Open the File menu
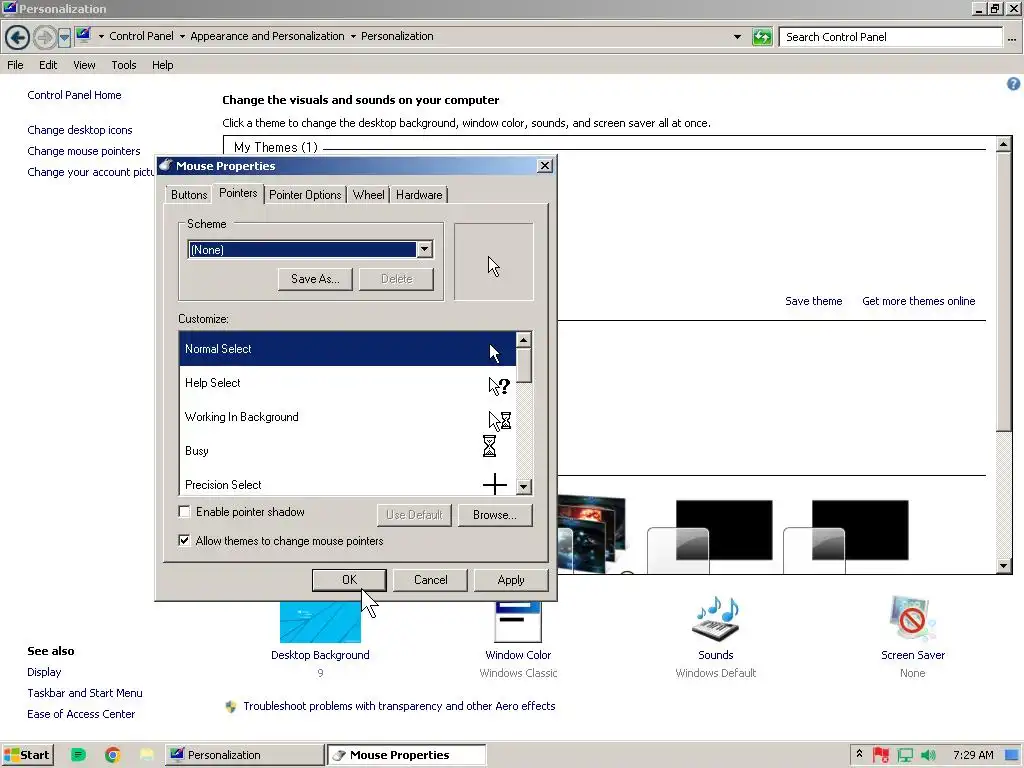The height and width of the screenshot is (768, 1024). (x=15, y=65)
